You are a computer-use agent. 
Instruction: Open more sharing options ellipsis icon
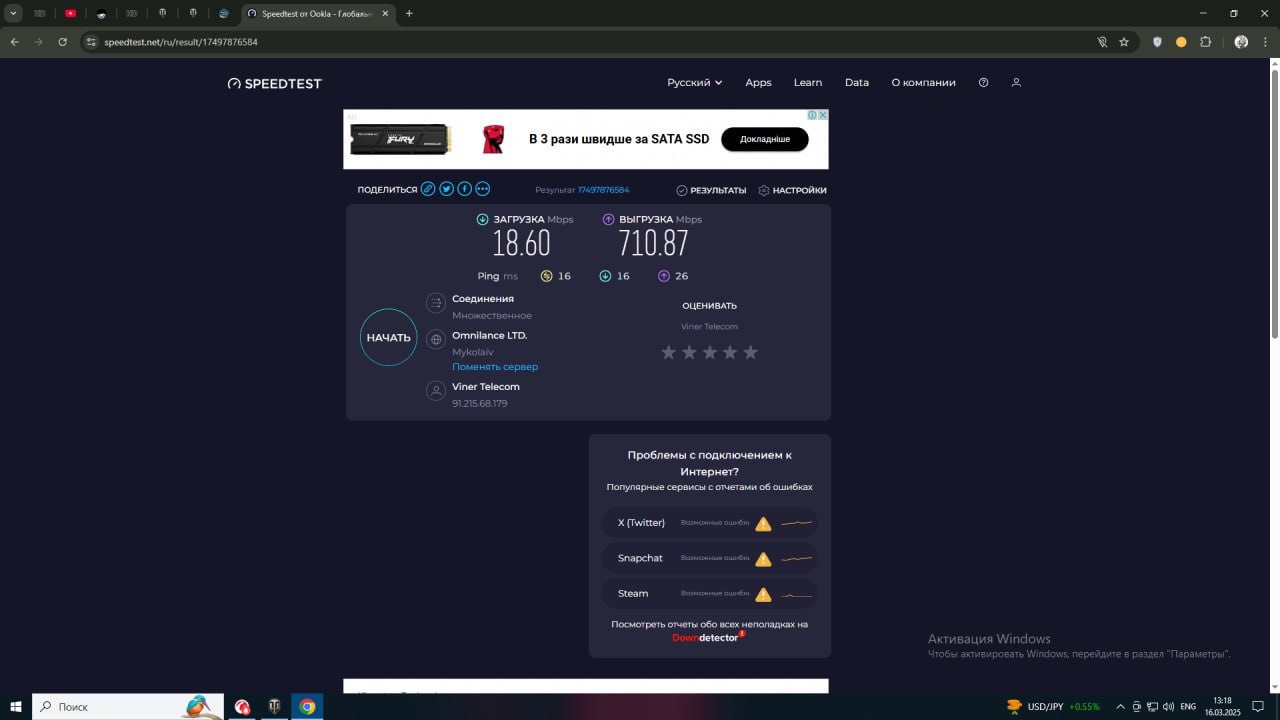pyautogui.click(x=483, y=189)
